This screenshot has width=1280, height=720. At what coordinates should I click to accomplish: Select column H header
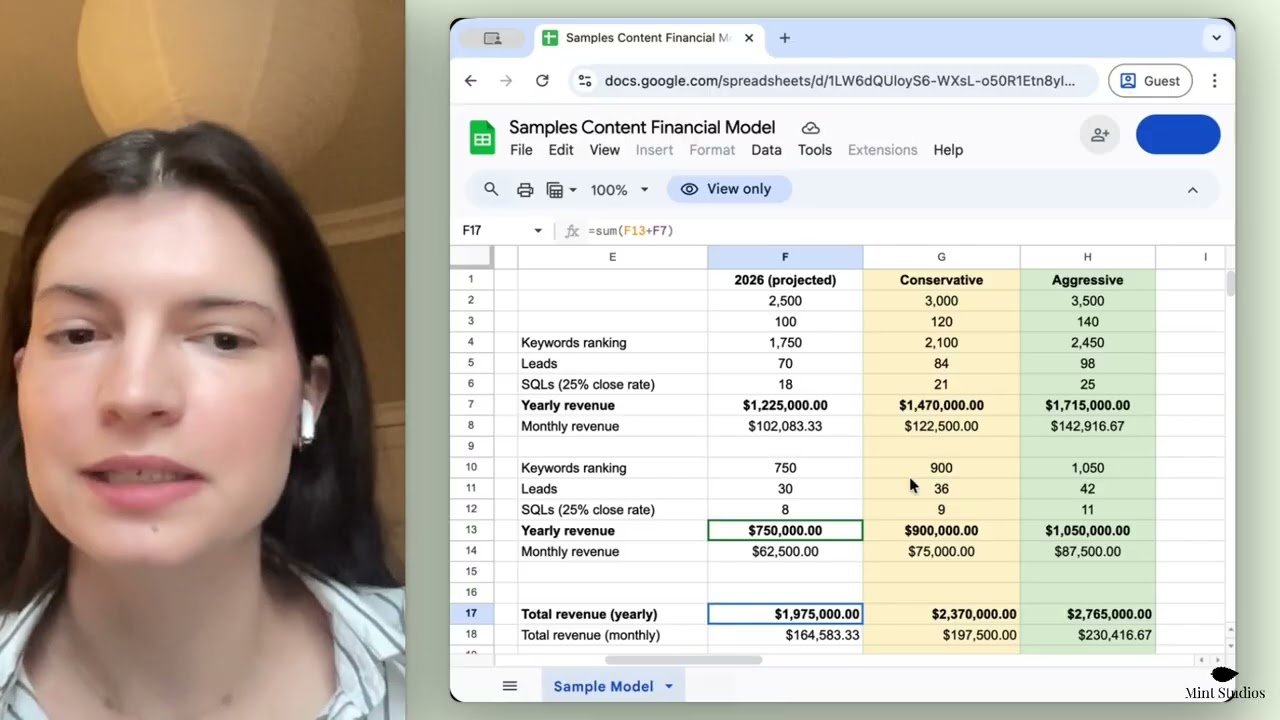(x=1087, y=257)
